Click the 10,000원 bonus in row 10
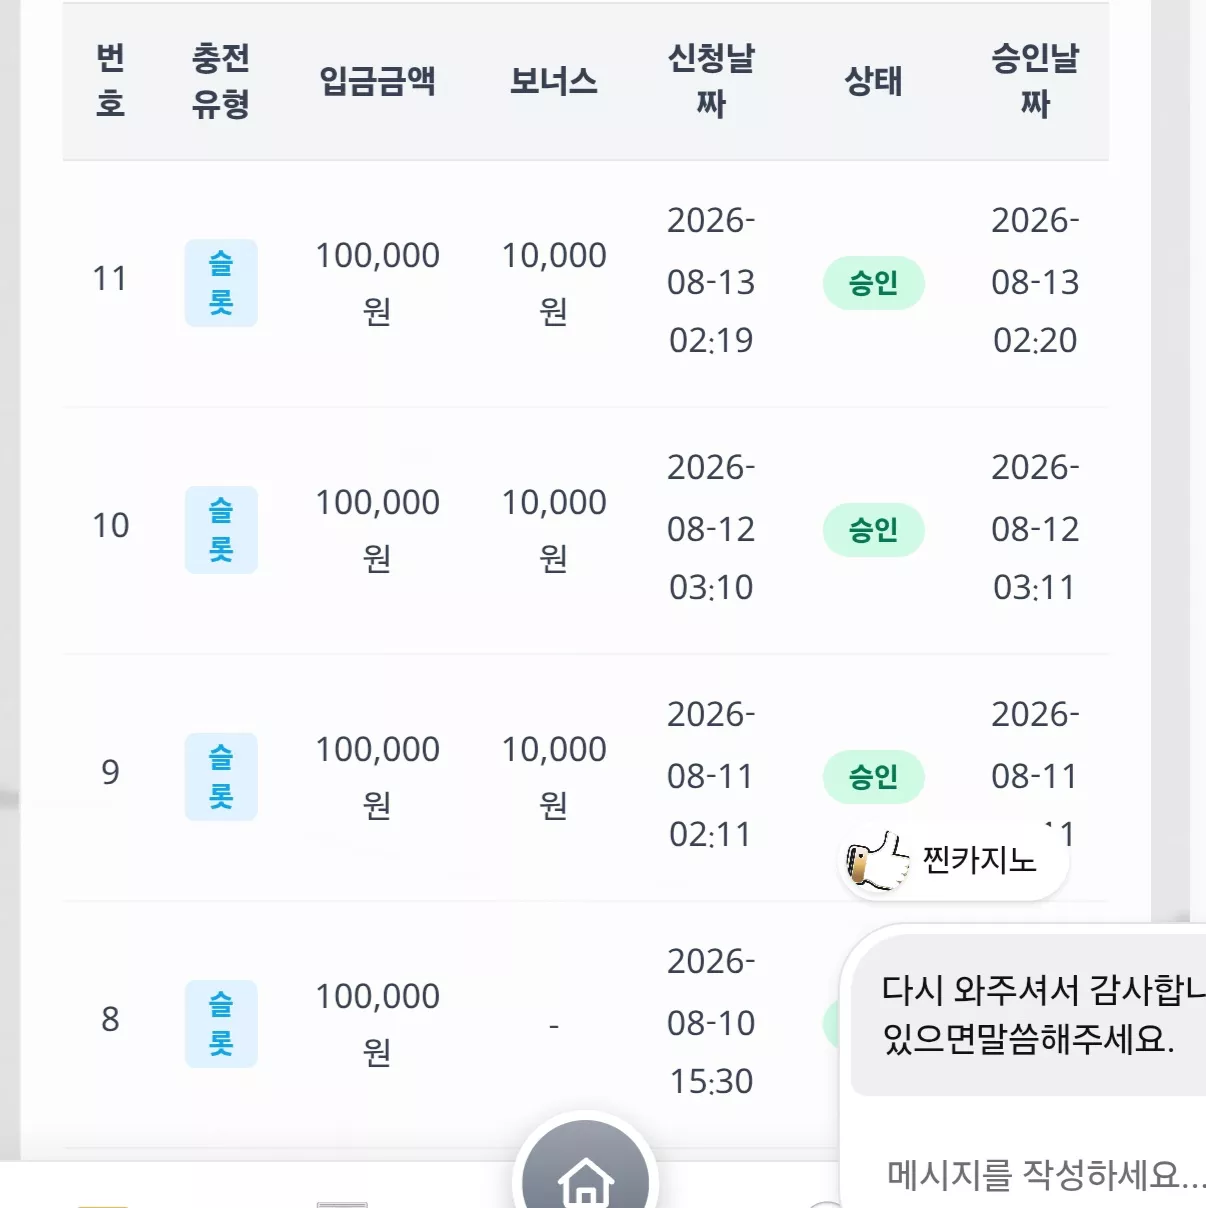Image resolution: width=1206 pixels, height=1208 pixels. pyautogui.click(x=554, y=530)
